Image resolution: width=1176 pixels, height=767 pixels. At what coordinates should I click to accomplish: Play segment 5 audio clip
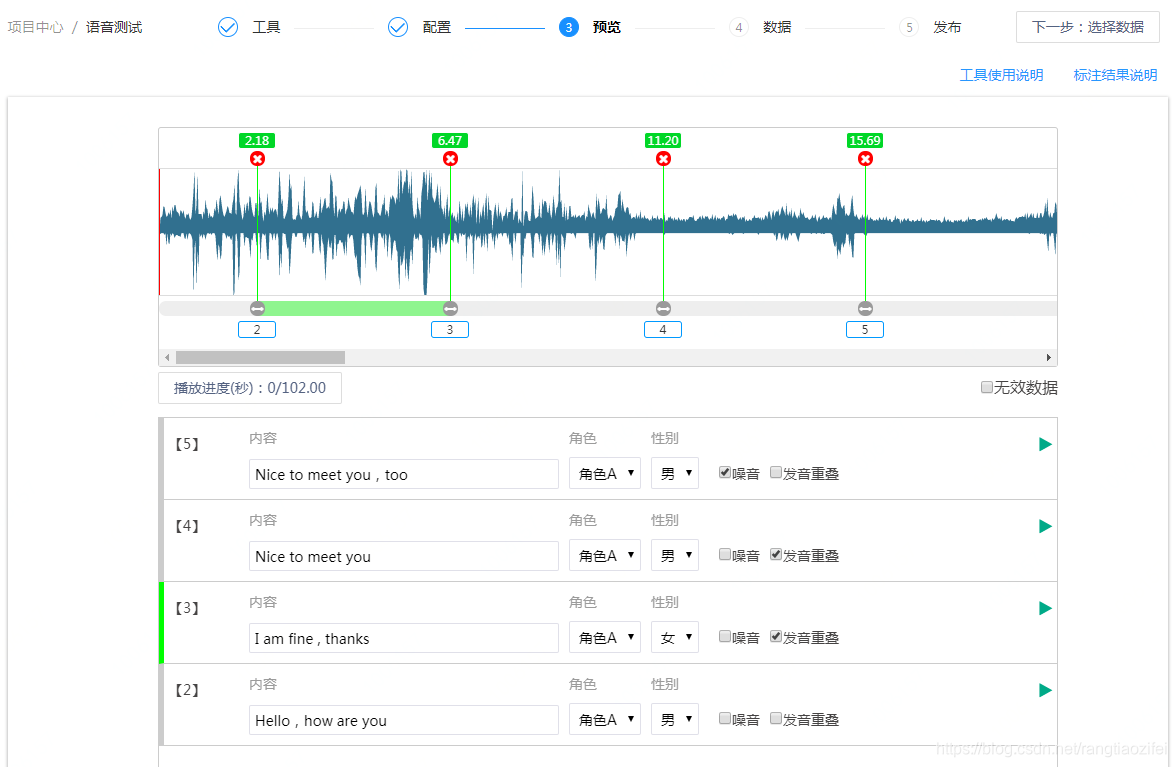1045,445
